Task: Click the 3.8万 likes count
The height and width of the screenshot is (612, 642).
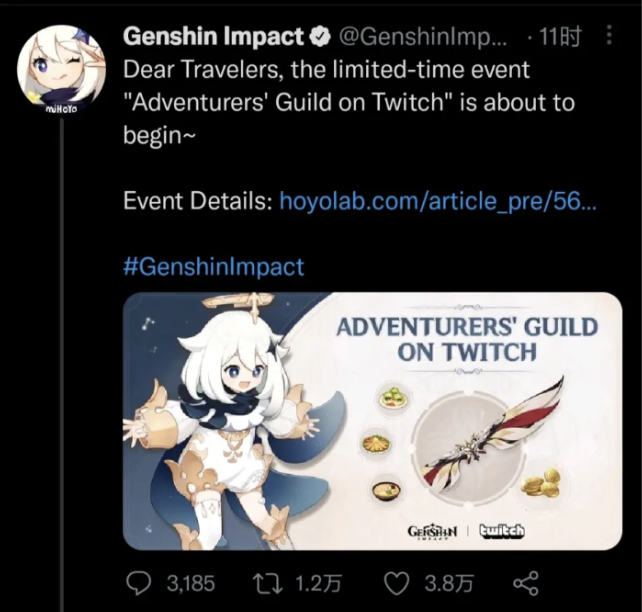Action: pyautogui.click(x=449, y=583)
